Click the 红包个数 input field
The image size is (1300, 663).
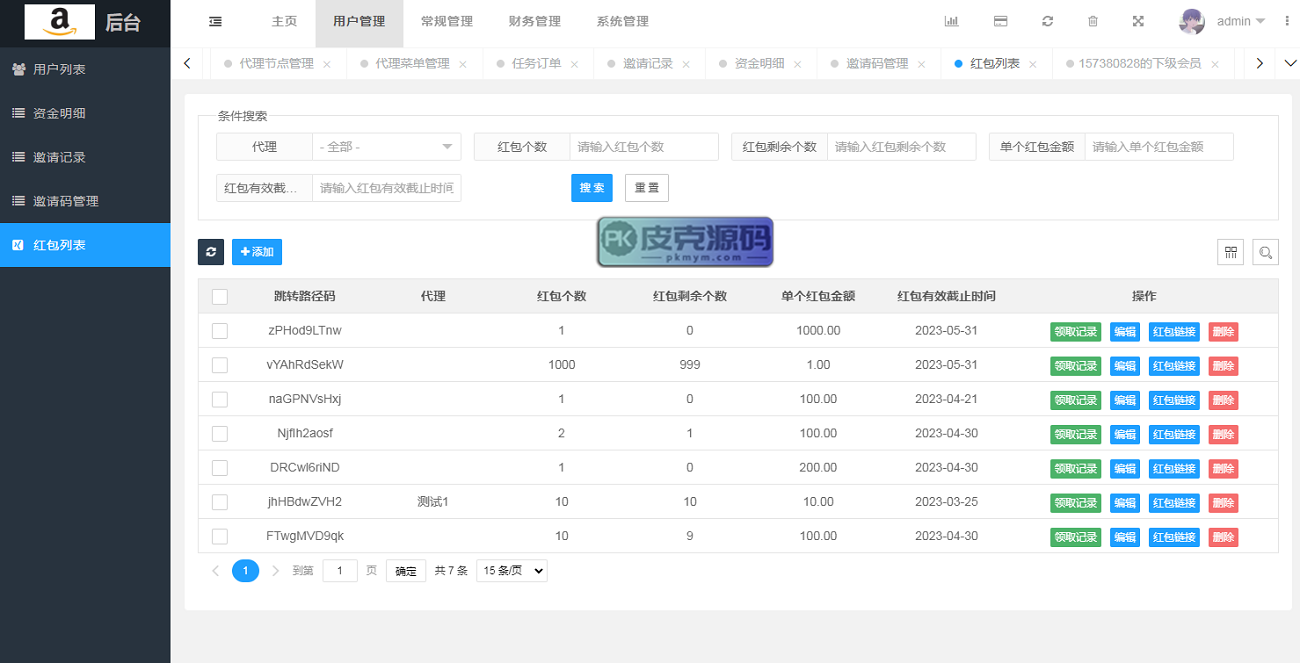(x=643, y=147)
